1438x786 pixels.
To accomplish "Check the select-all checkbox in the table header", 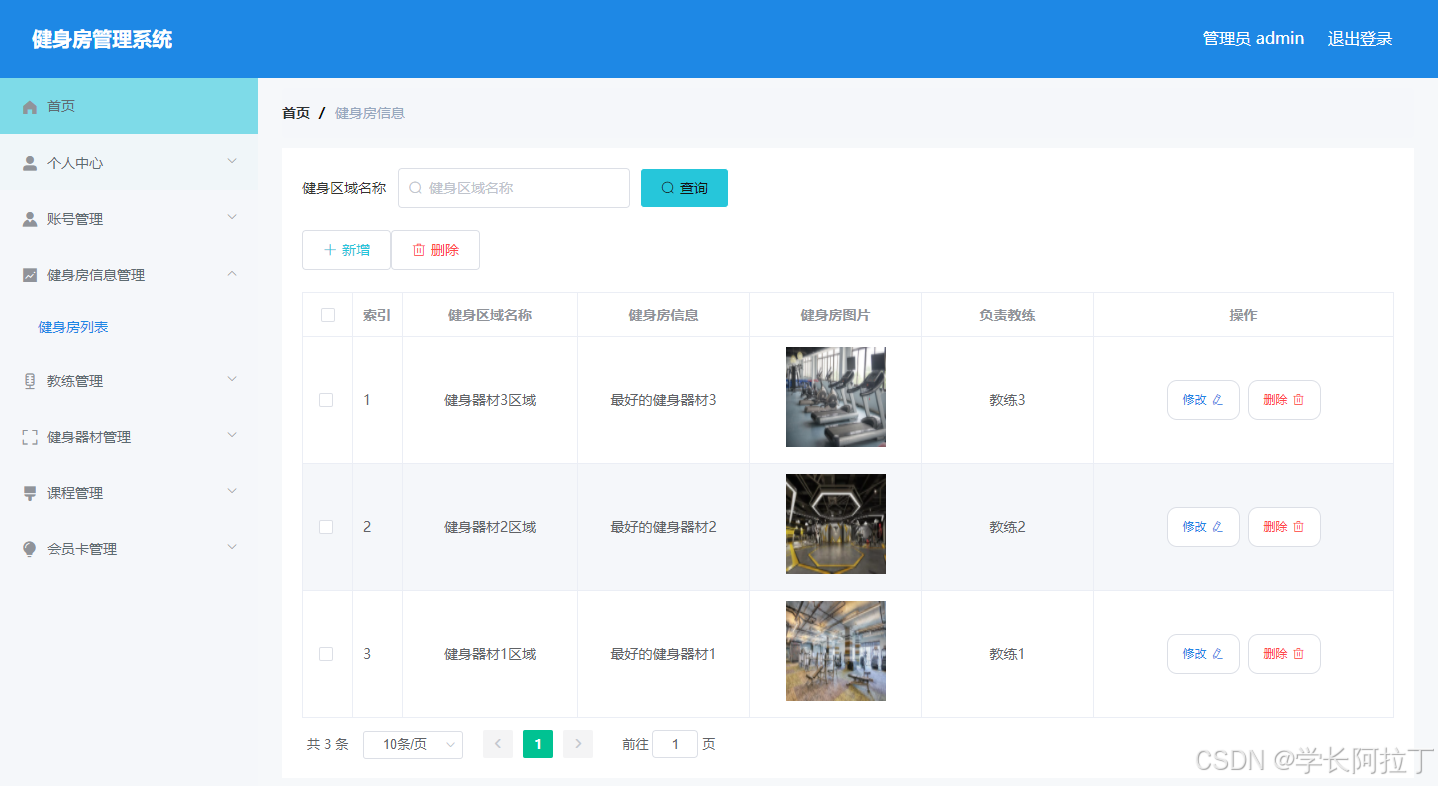I will pos(326,314).
